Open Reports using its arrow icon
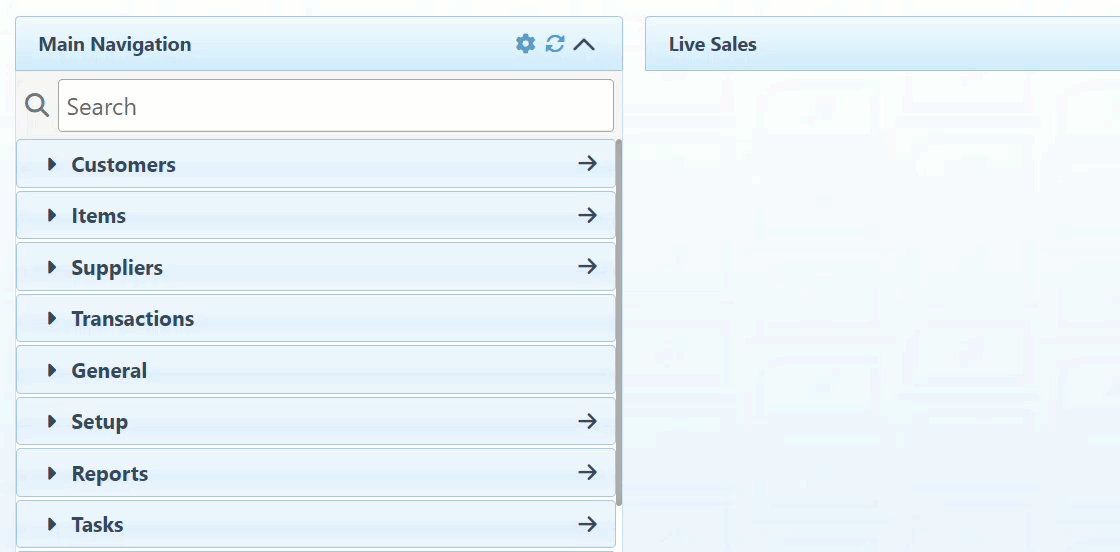 [x=588, y=472]
